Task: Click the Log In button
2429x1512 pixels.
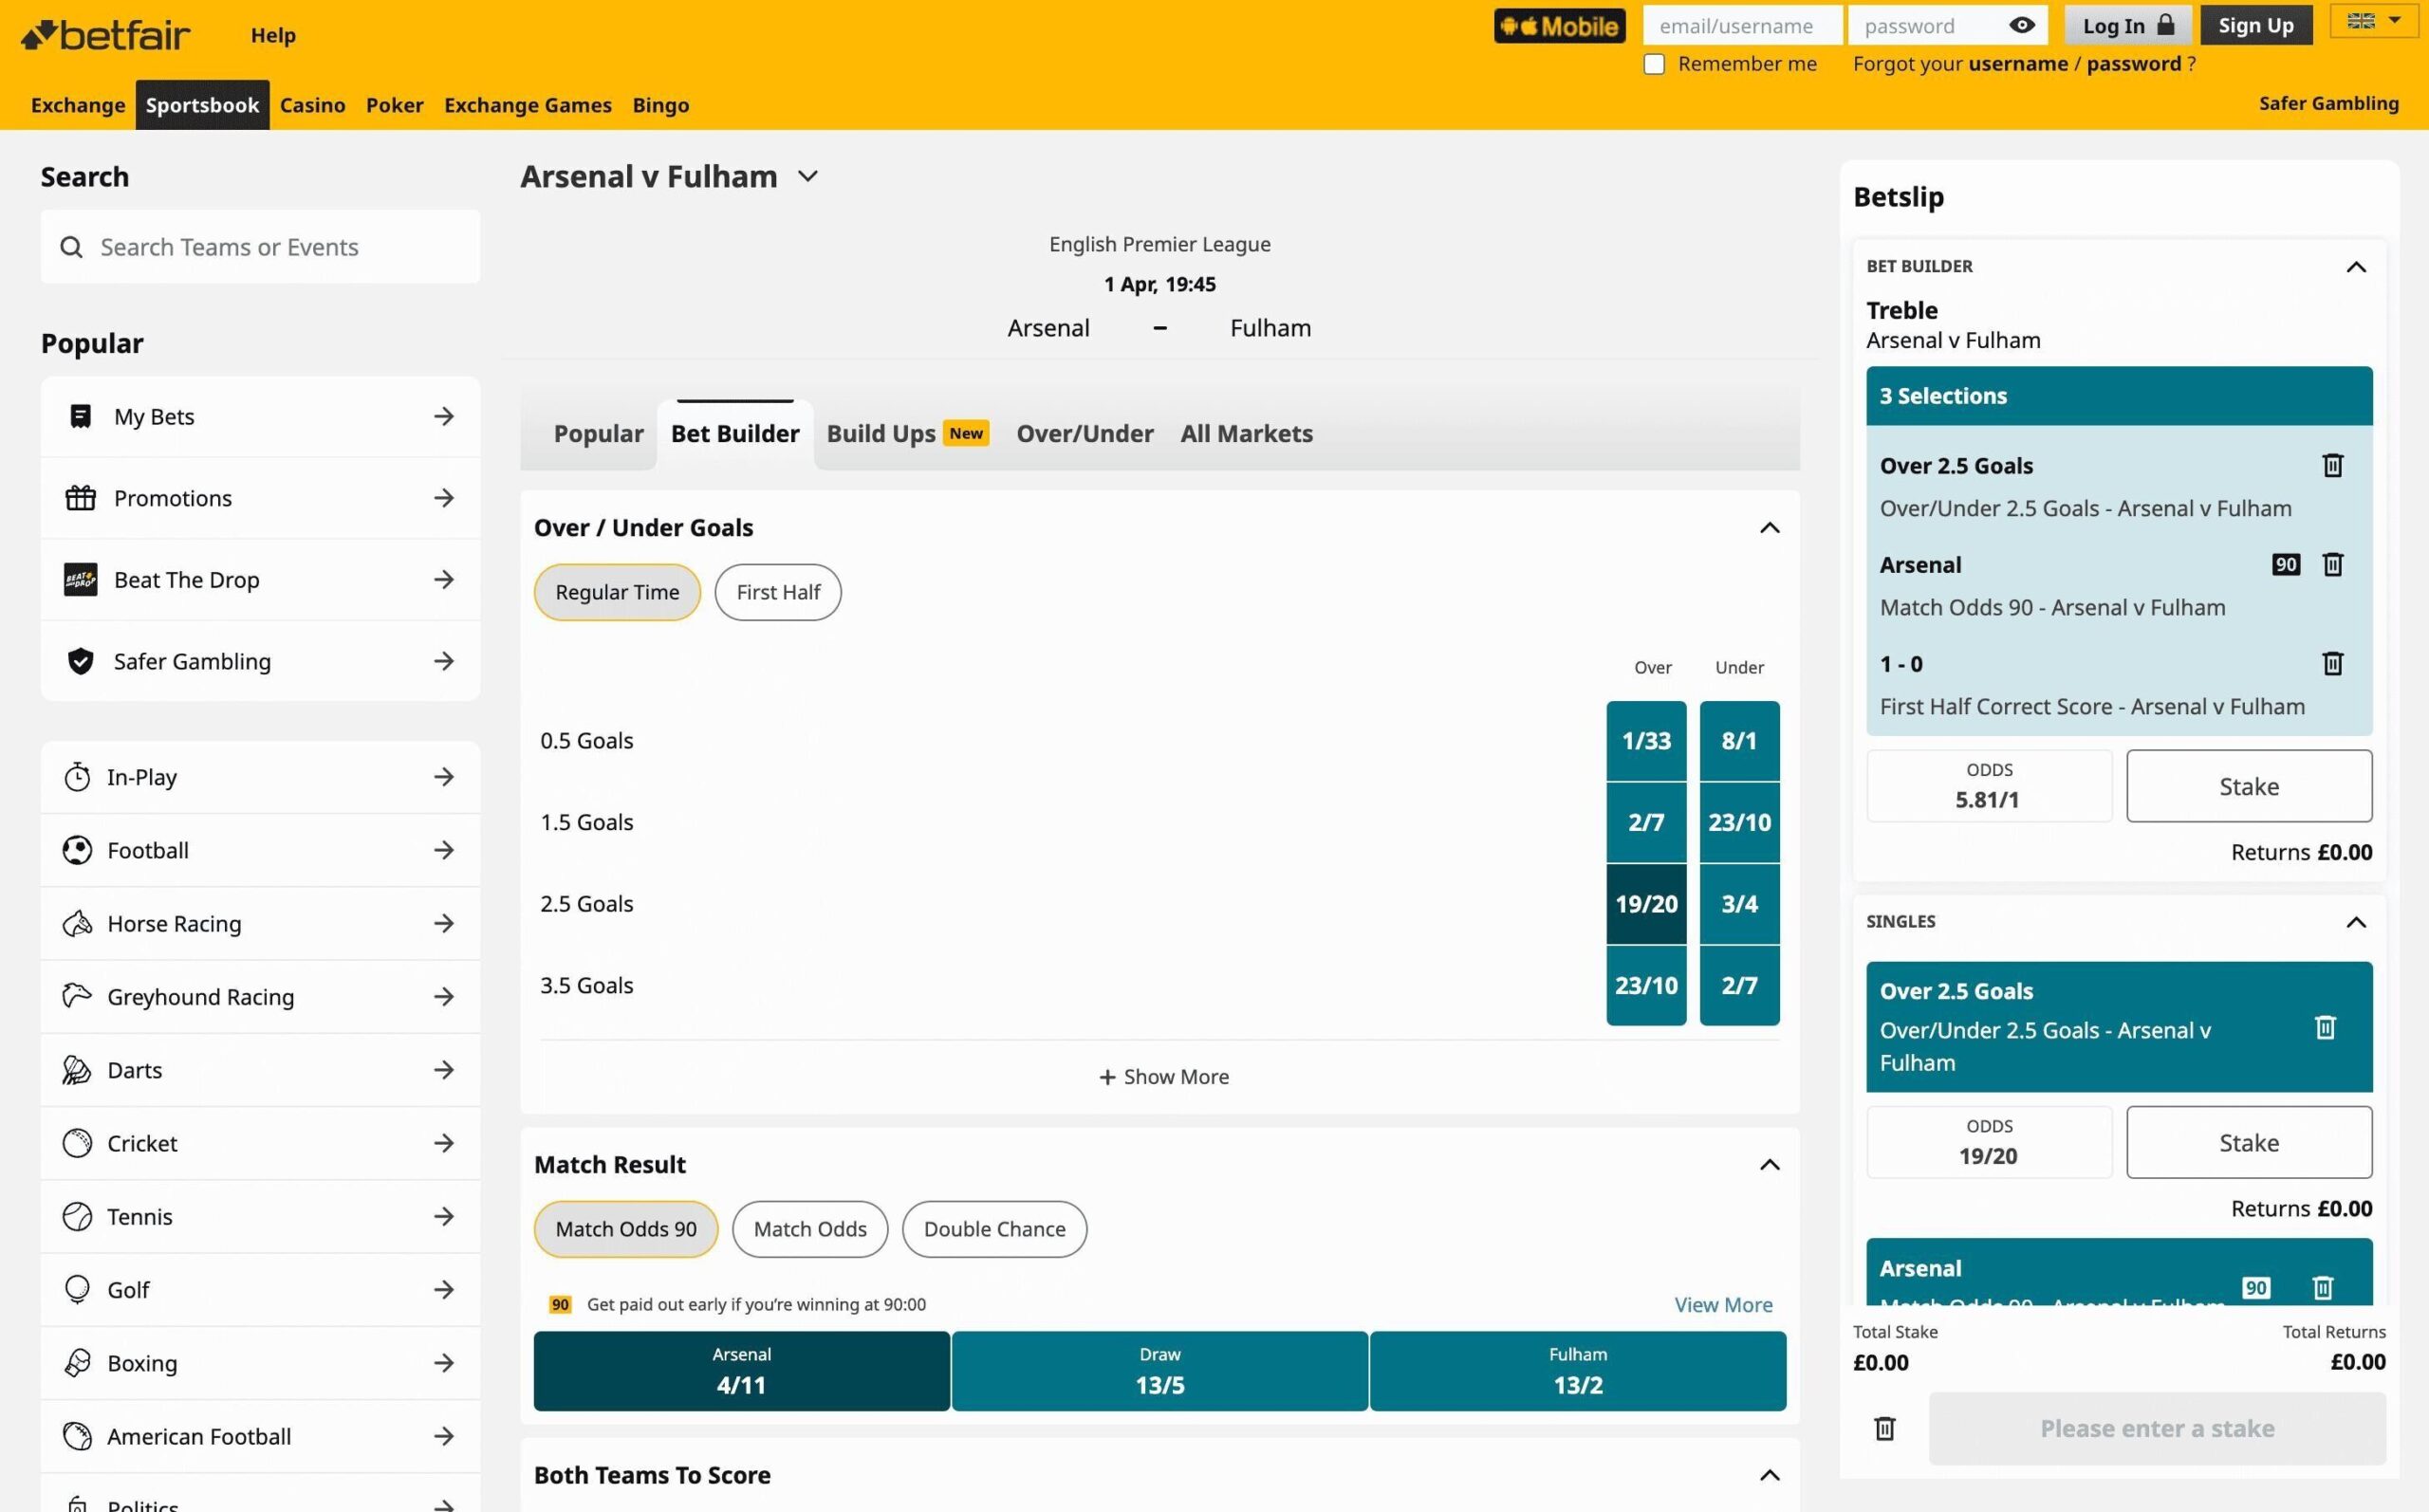Action: [2128, 26]
